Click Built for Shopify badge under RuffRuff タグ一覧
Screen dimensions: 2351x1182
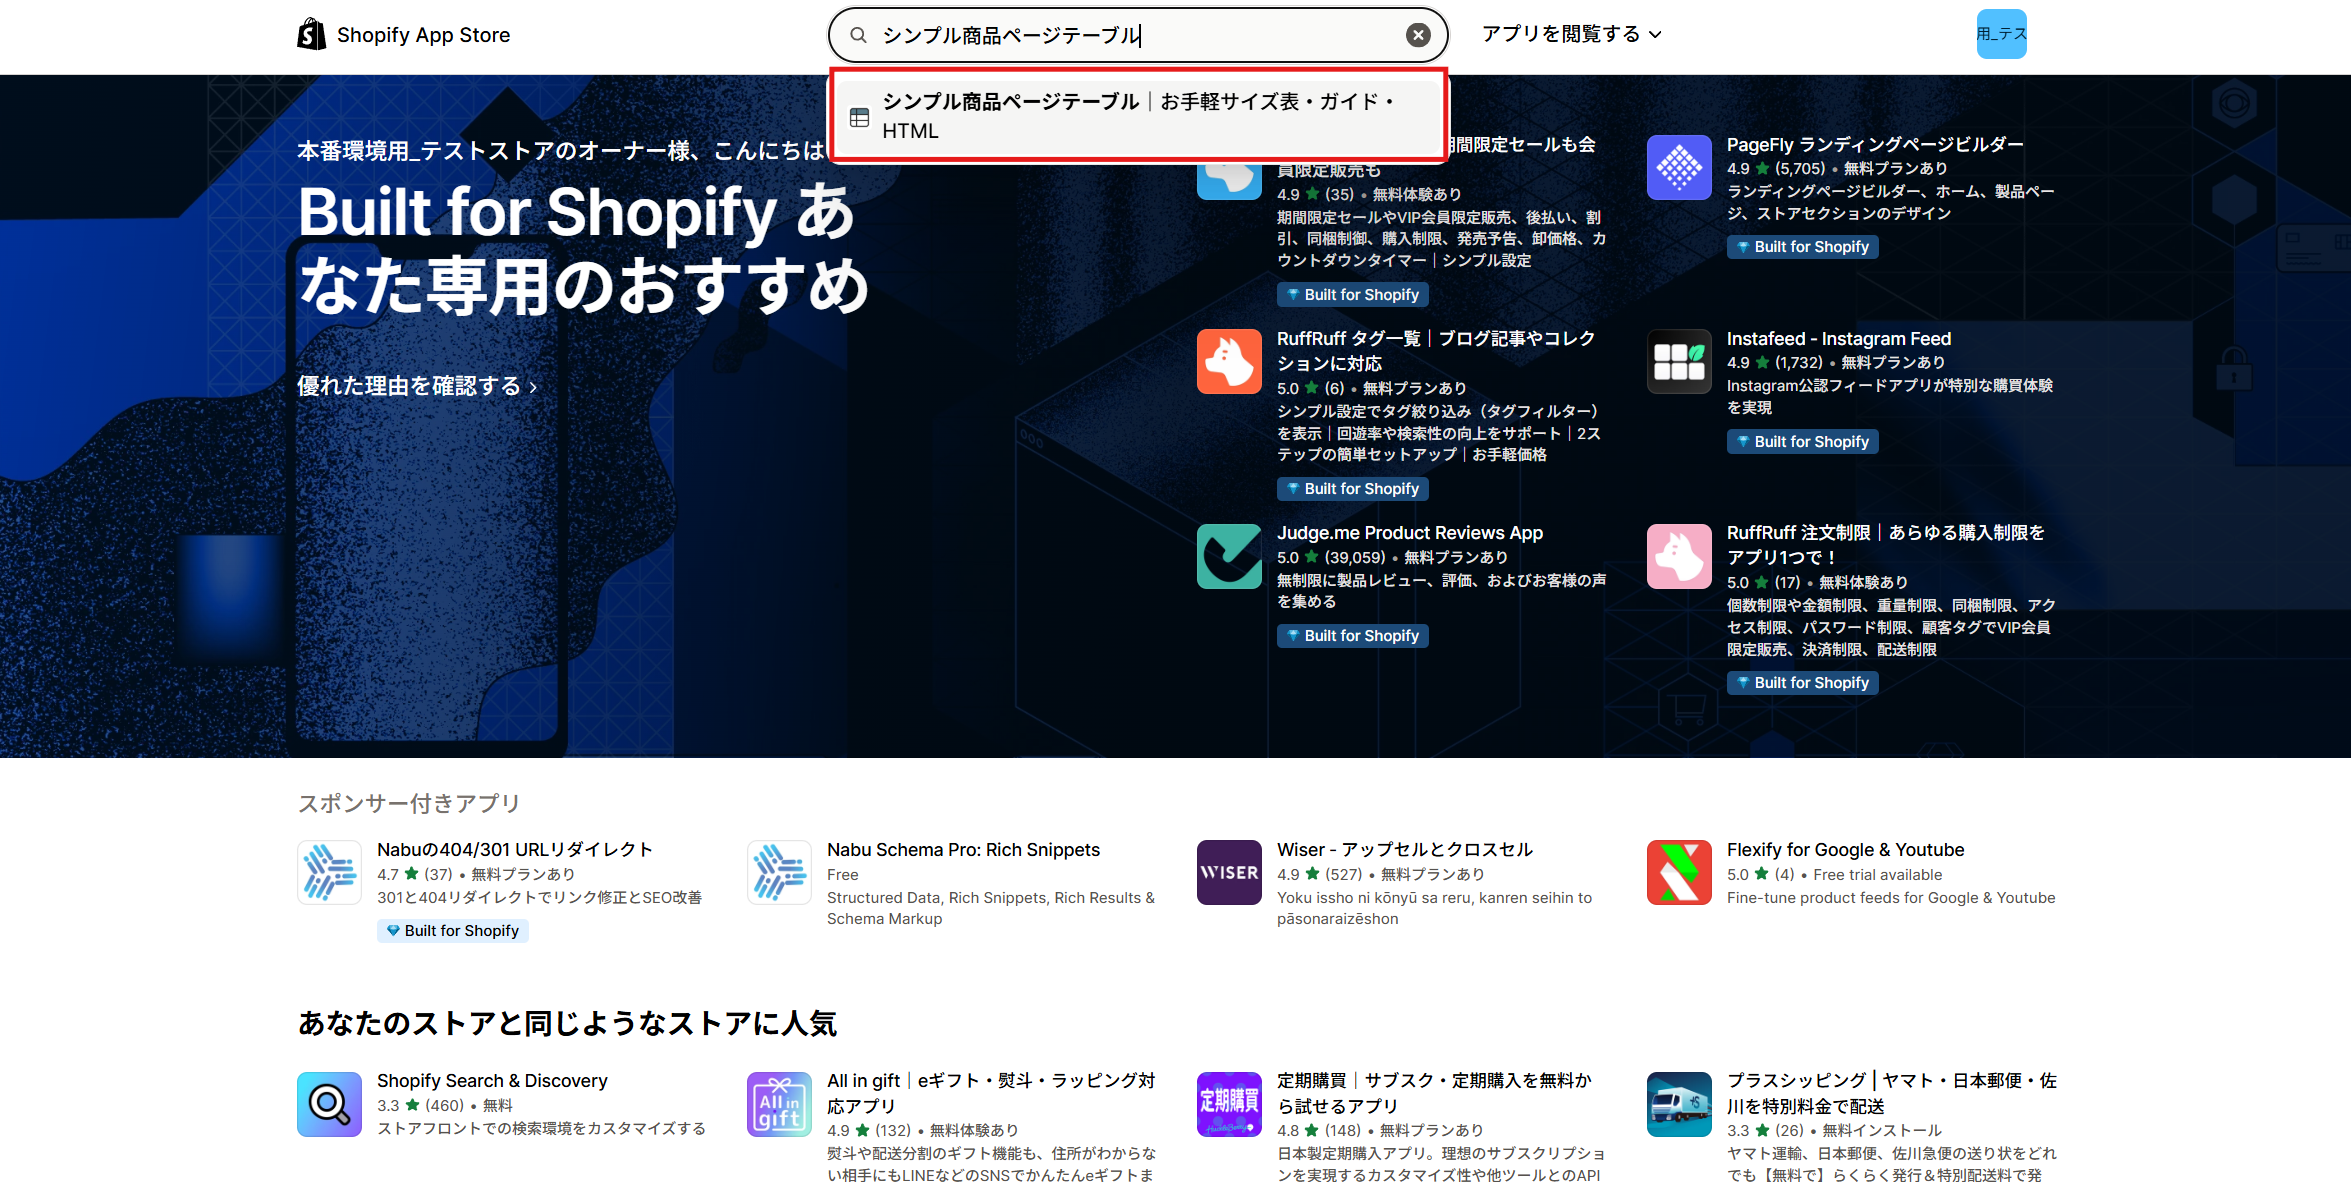click(1352, 489)
